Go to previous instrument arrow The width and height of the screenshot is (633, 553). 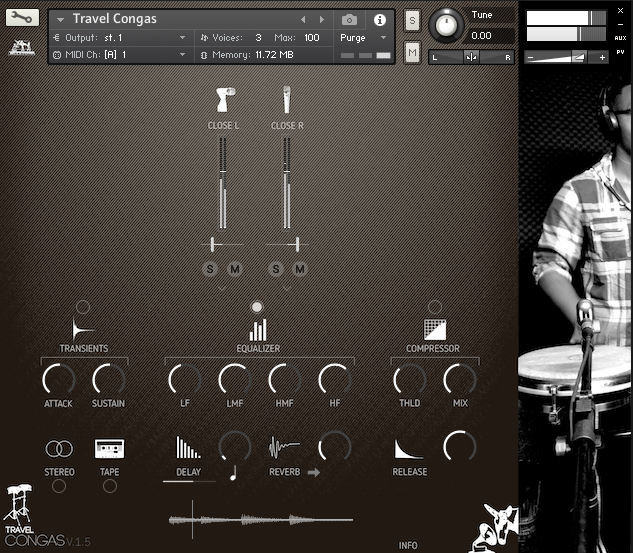point(303,19)
